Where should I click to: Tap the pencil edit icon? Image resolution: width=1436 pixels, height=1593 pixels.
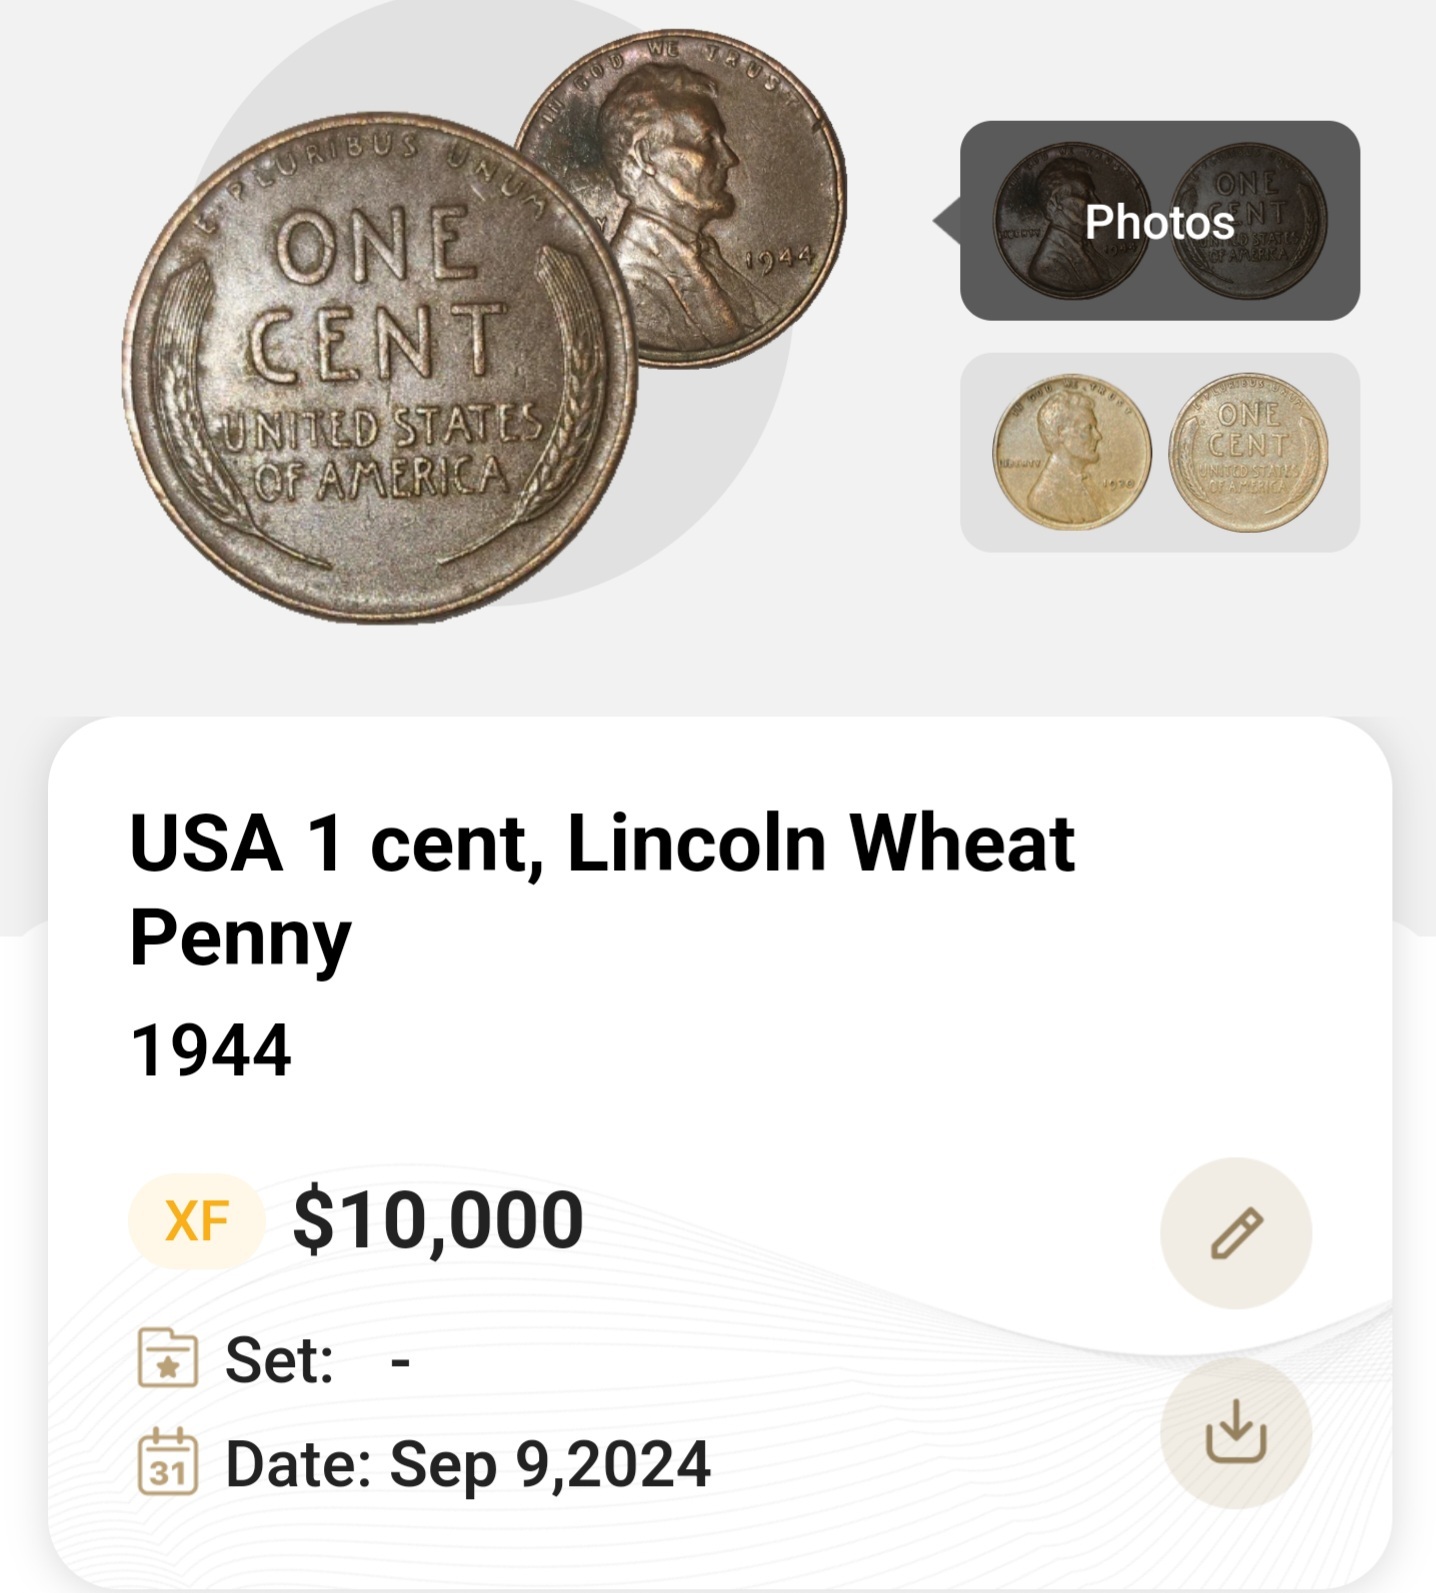1236,1233
